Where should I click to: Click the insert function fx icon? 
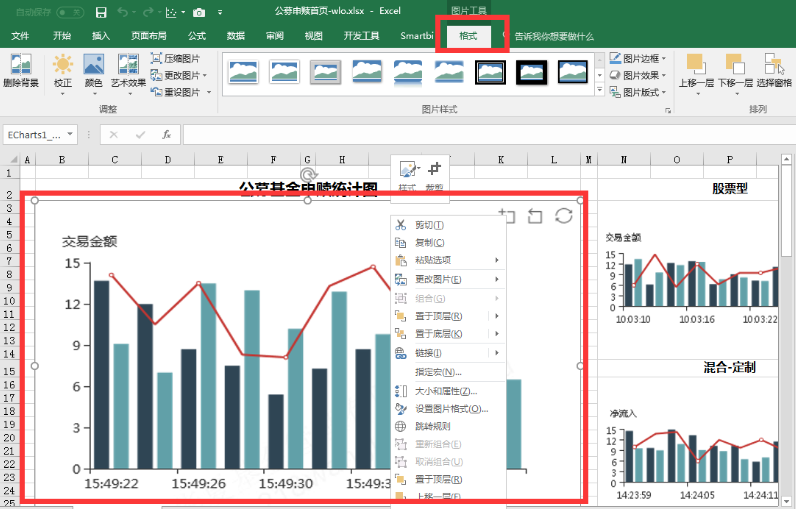pos(167,134)
